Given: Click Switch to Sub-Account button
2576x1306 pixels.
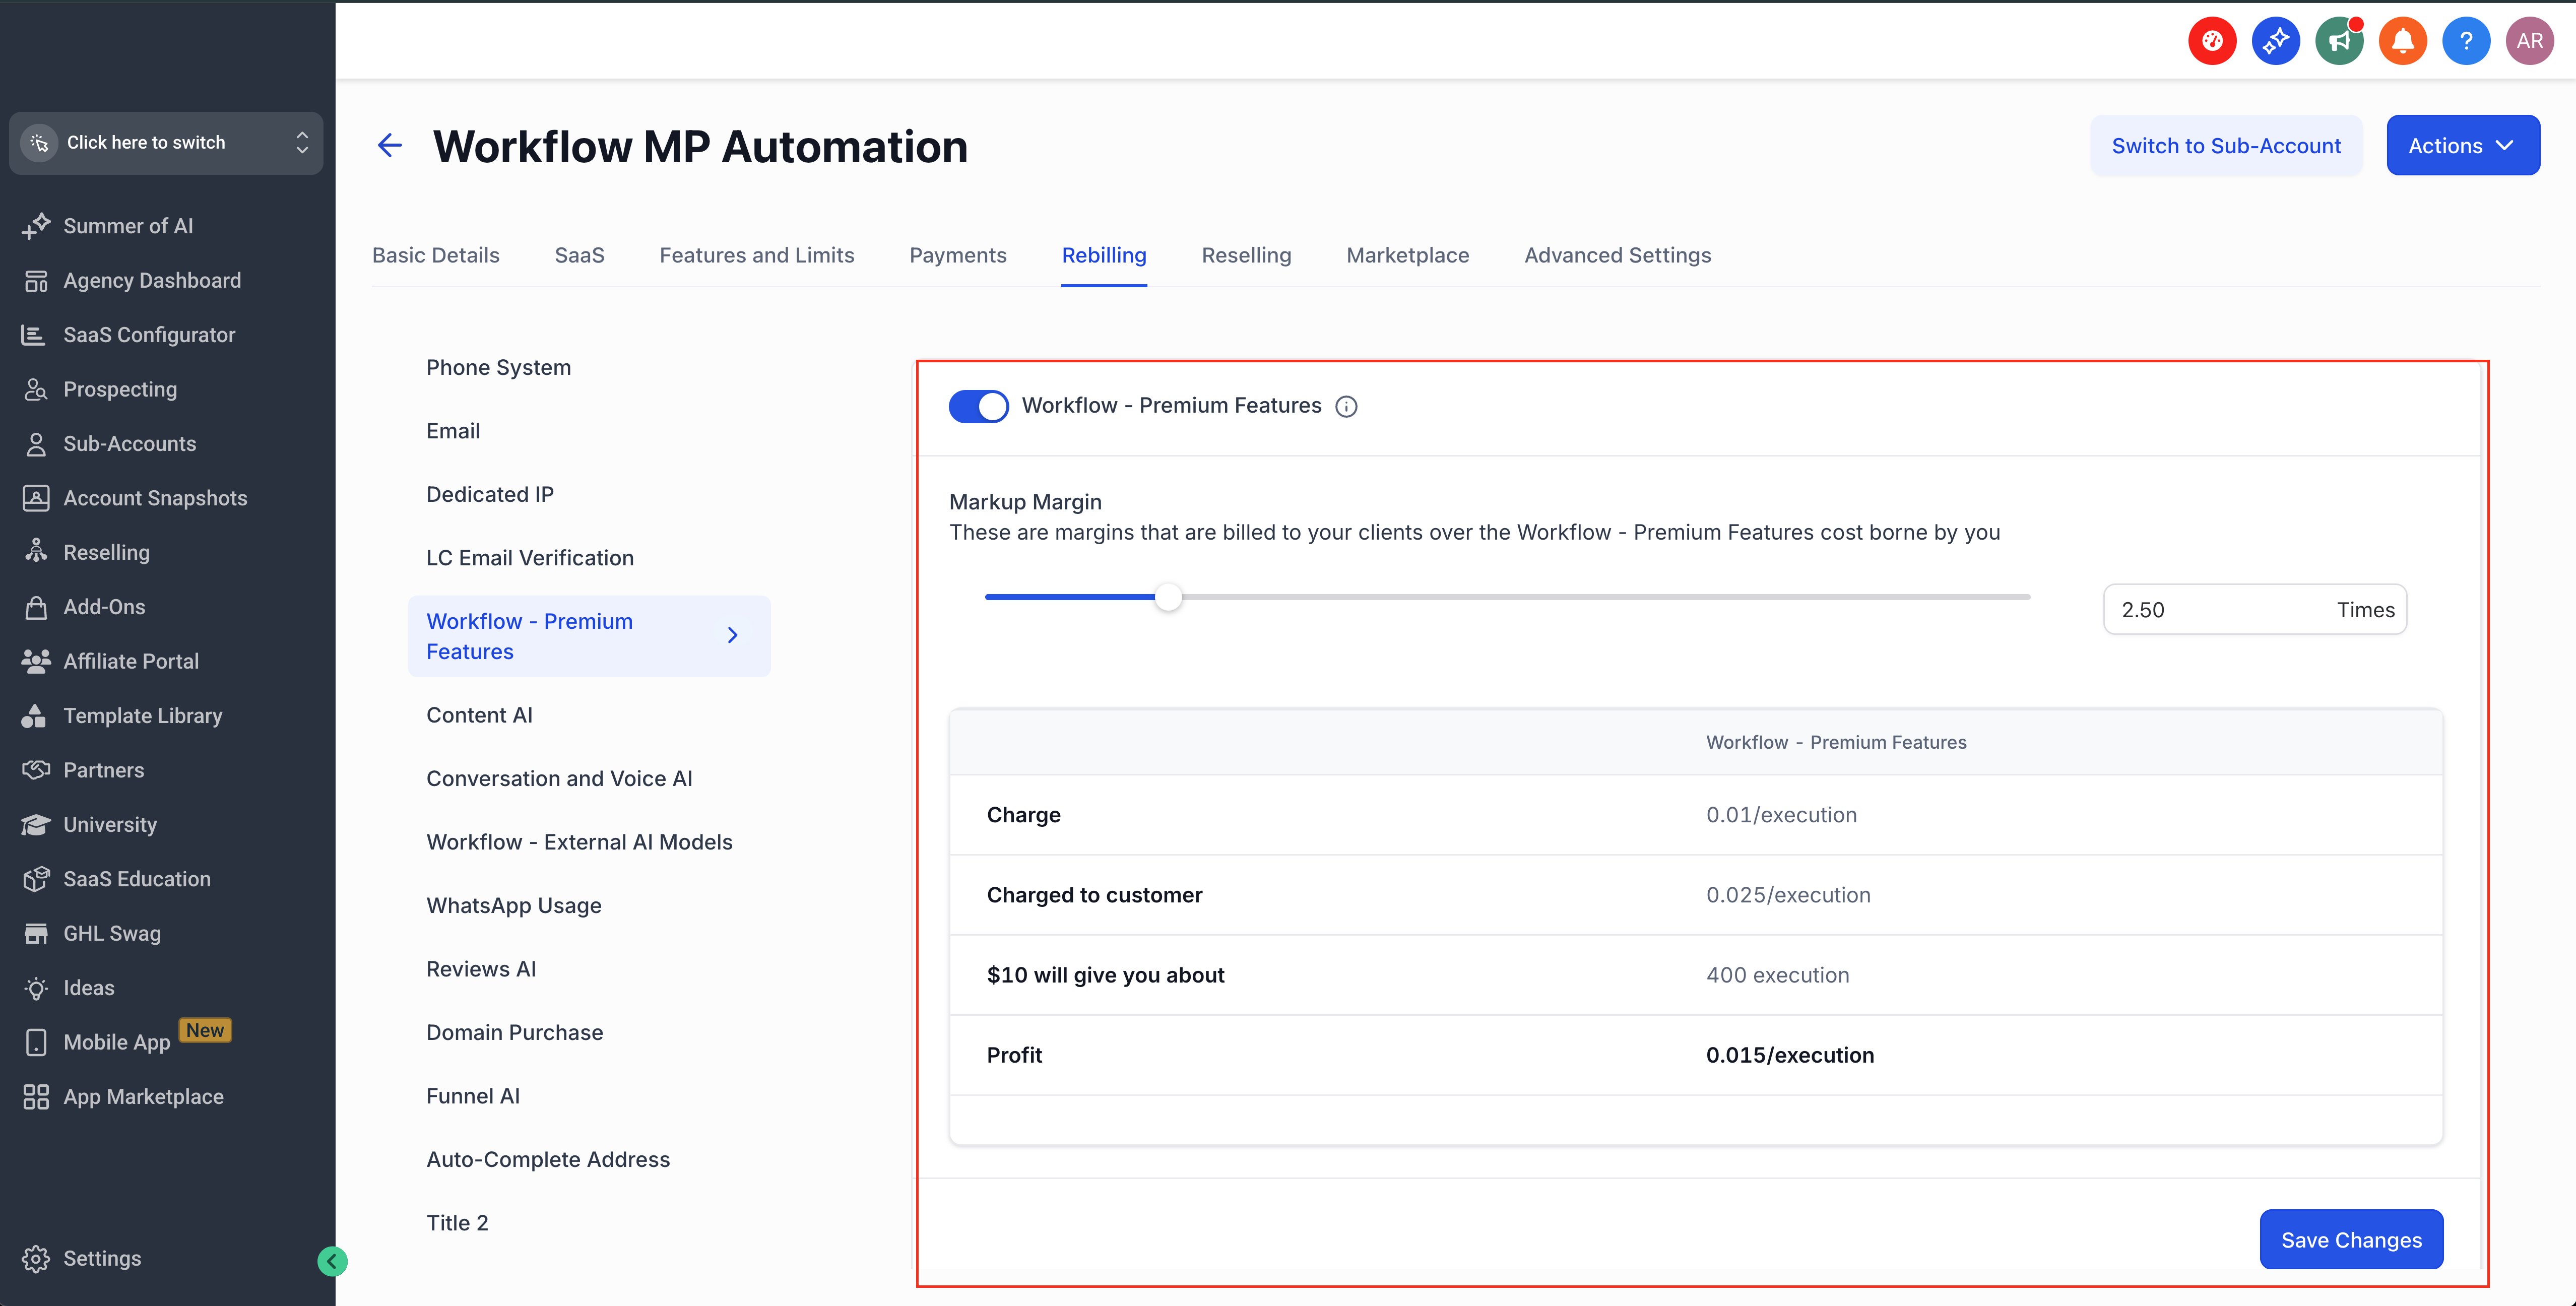Looking at the screenshot, I should [2225, 146].
